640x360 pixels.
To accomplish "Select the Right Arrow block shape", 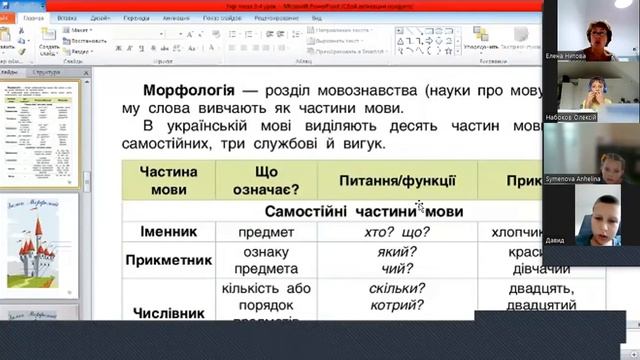I will (429, 41).
